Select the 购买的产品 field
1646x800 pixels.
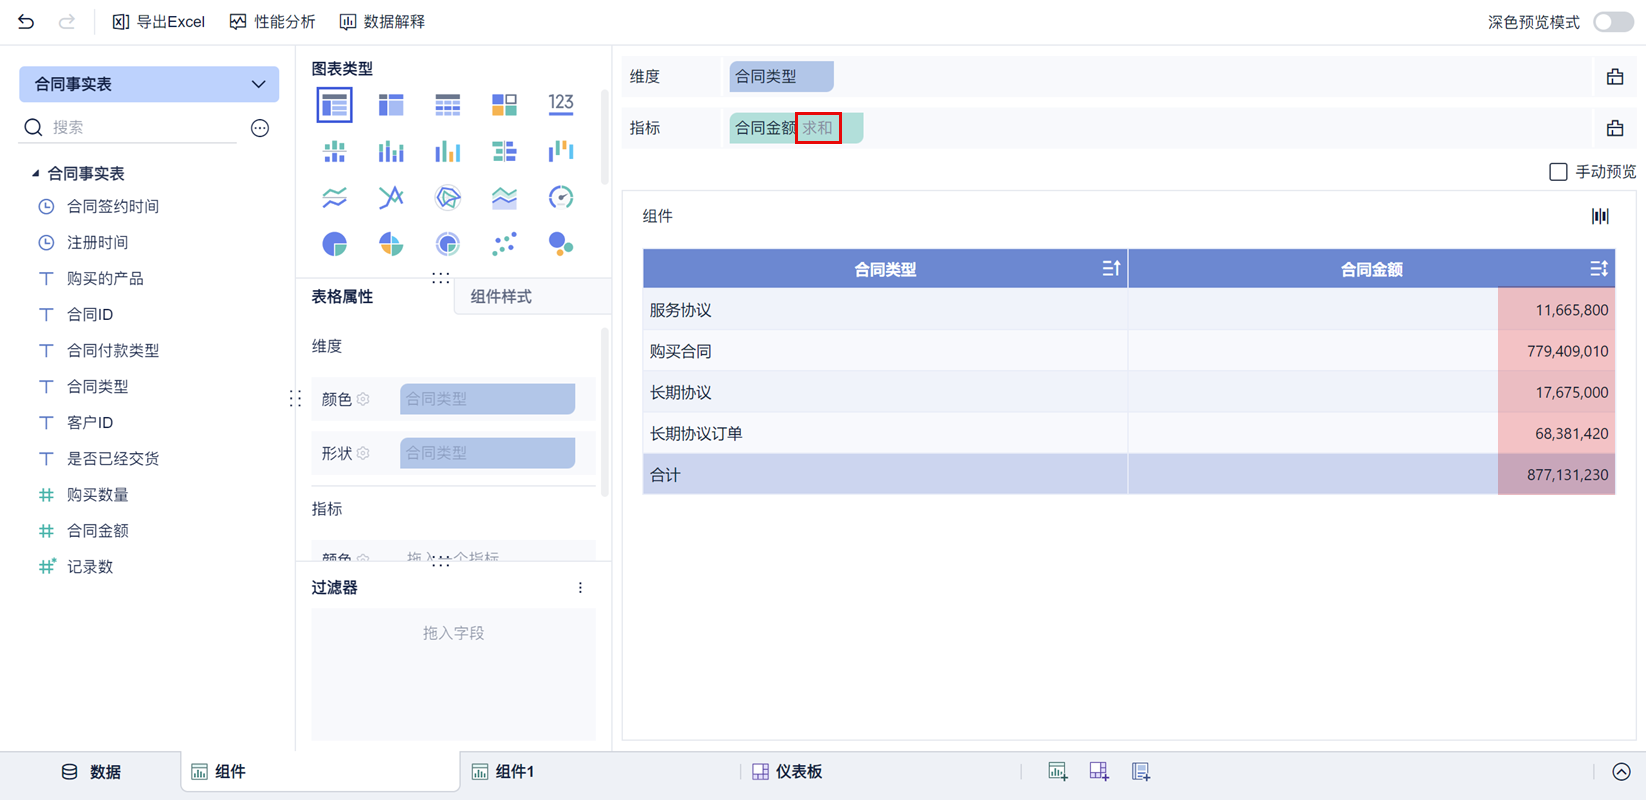click(x=105, y=278)
